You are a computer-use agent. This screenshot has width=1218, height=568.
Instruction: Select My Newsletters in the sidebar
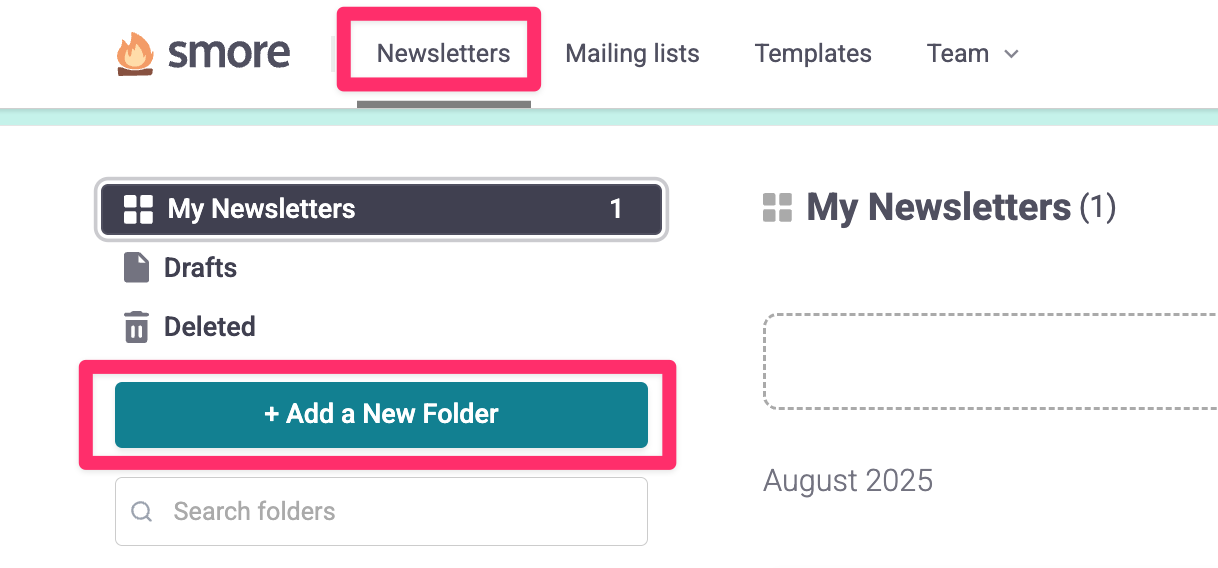pos(262,209)
